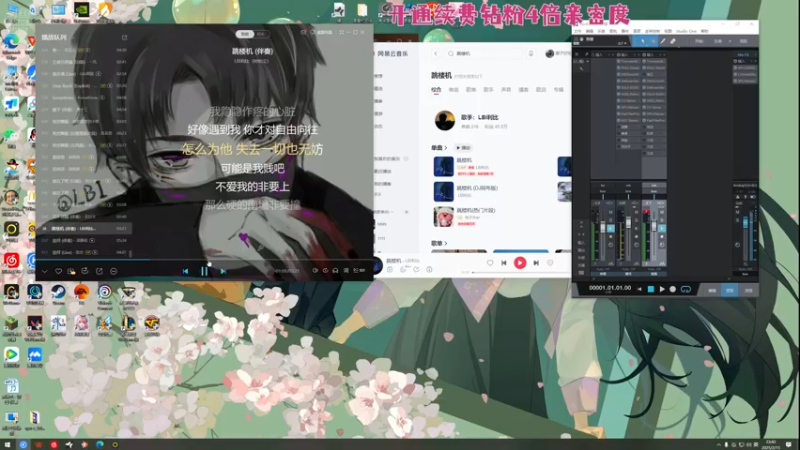800x450 pixels.
Task: Open the 开始 page in Studio One
Action: click(699, 41)
